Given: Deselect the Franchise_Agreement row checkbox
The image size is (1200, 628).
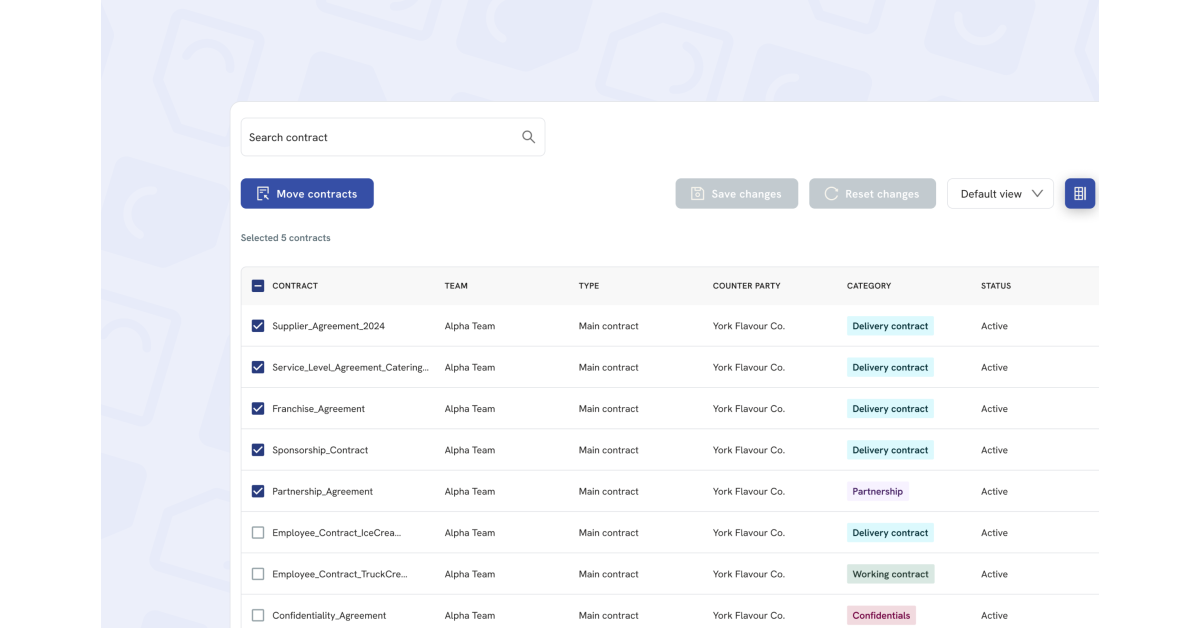Looking at the screenshot, I should 258,409.
